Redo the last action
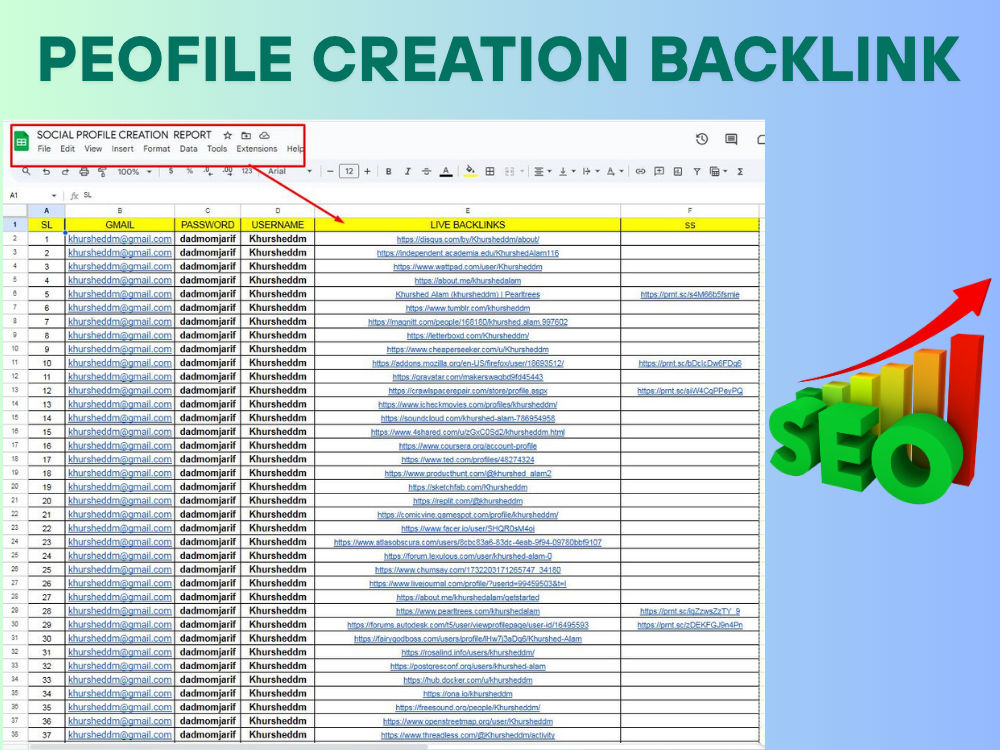 tap(65, 172)
